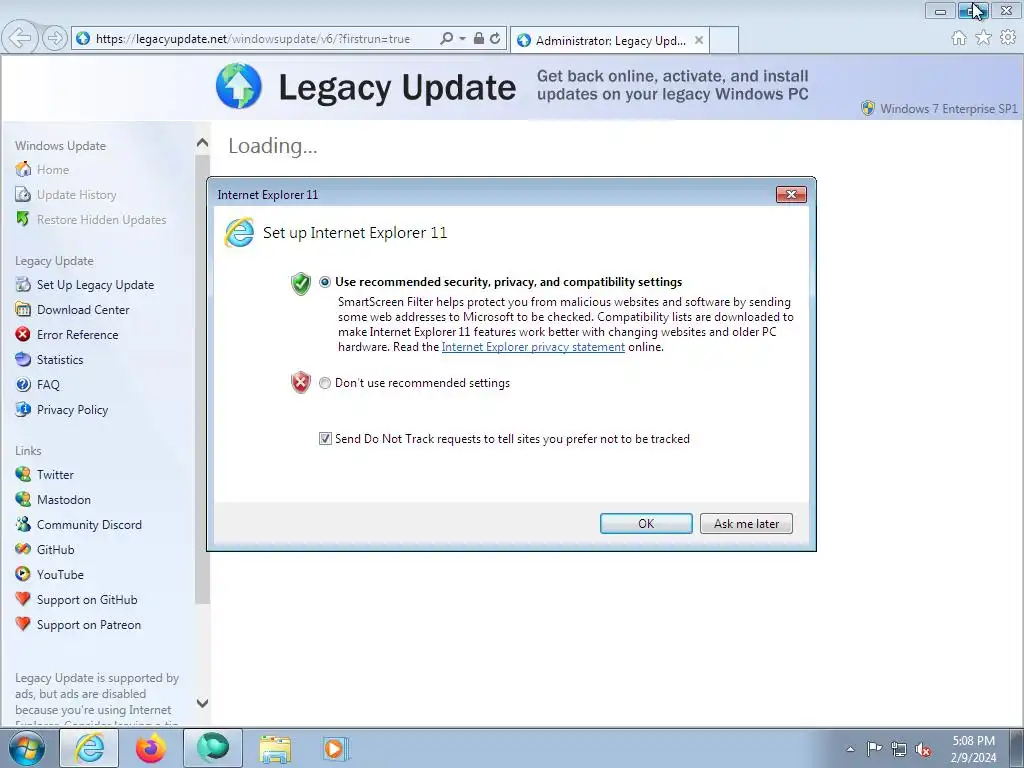Open the address bar search dropdown arrow
This screenshot has height=768, width=1024.
click(x=462, y=39)
